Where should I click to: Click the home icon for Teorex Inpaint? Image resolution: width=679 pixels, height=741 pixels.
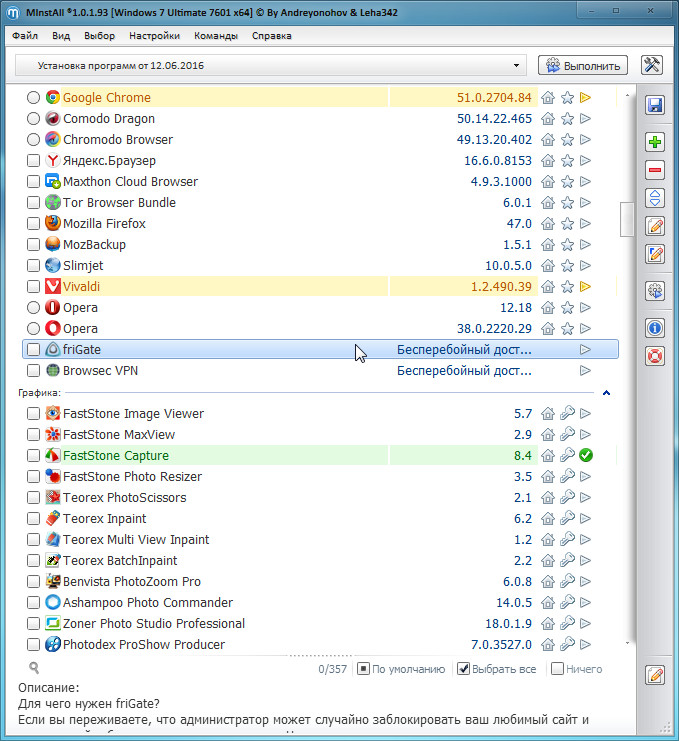(x=548, y=518)
